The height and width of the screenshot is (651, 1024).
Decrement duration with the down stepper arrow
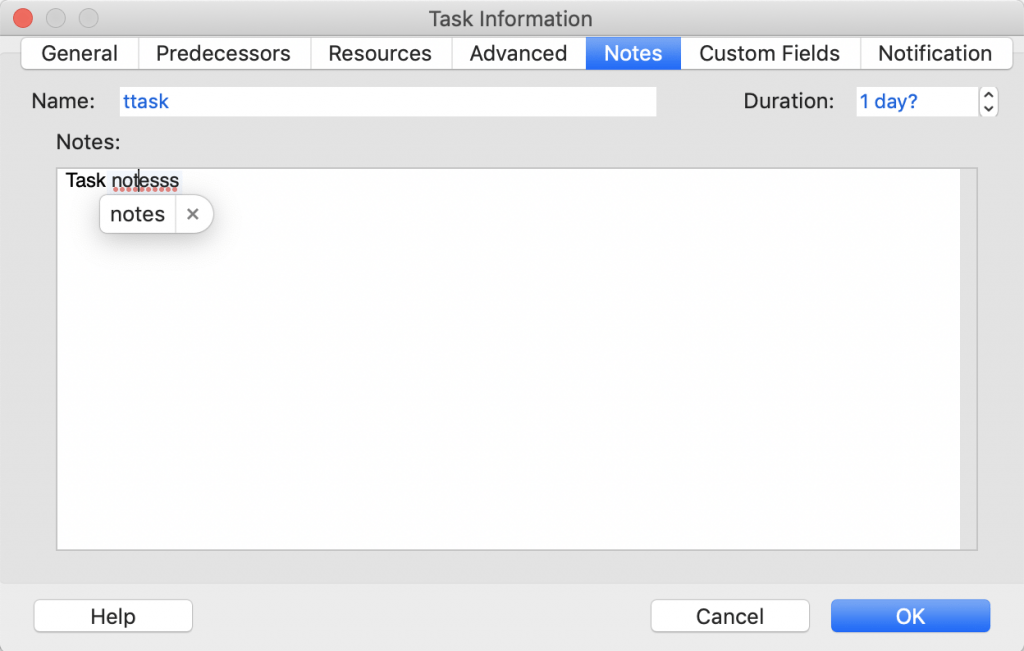[988, 106]
